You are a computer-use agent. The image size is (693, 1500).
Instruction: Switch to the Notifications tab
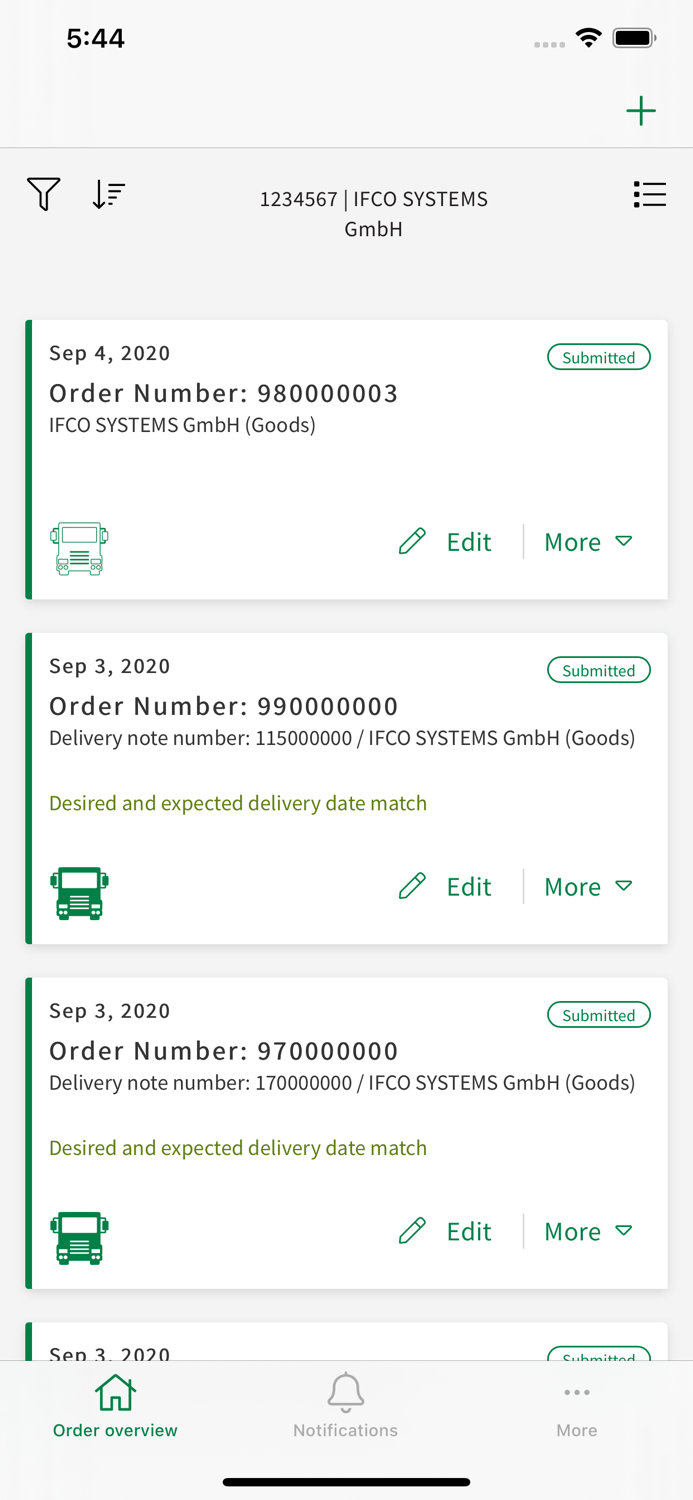[345, 1405]
